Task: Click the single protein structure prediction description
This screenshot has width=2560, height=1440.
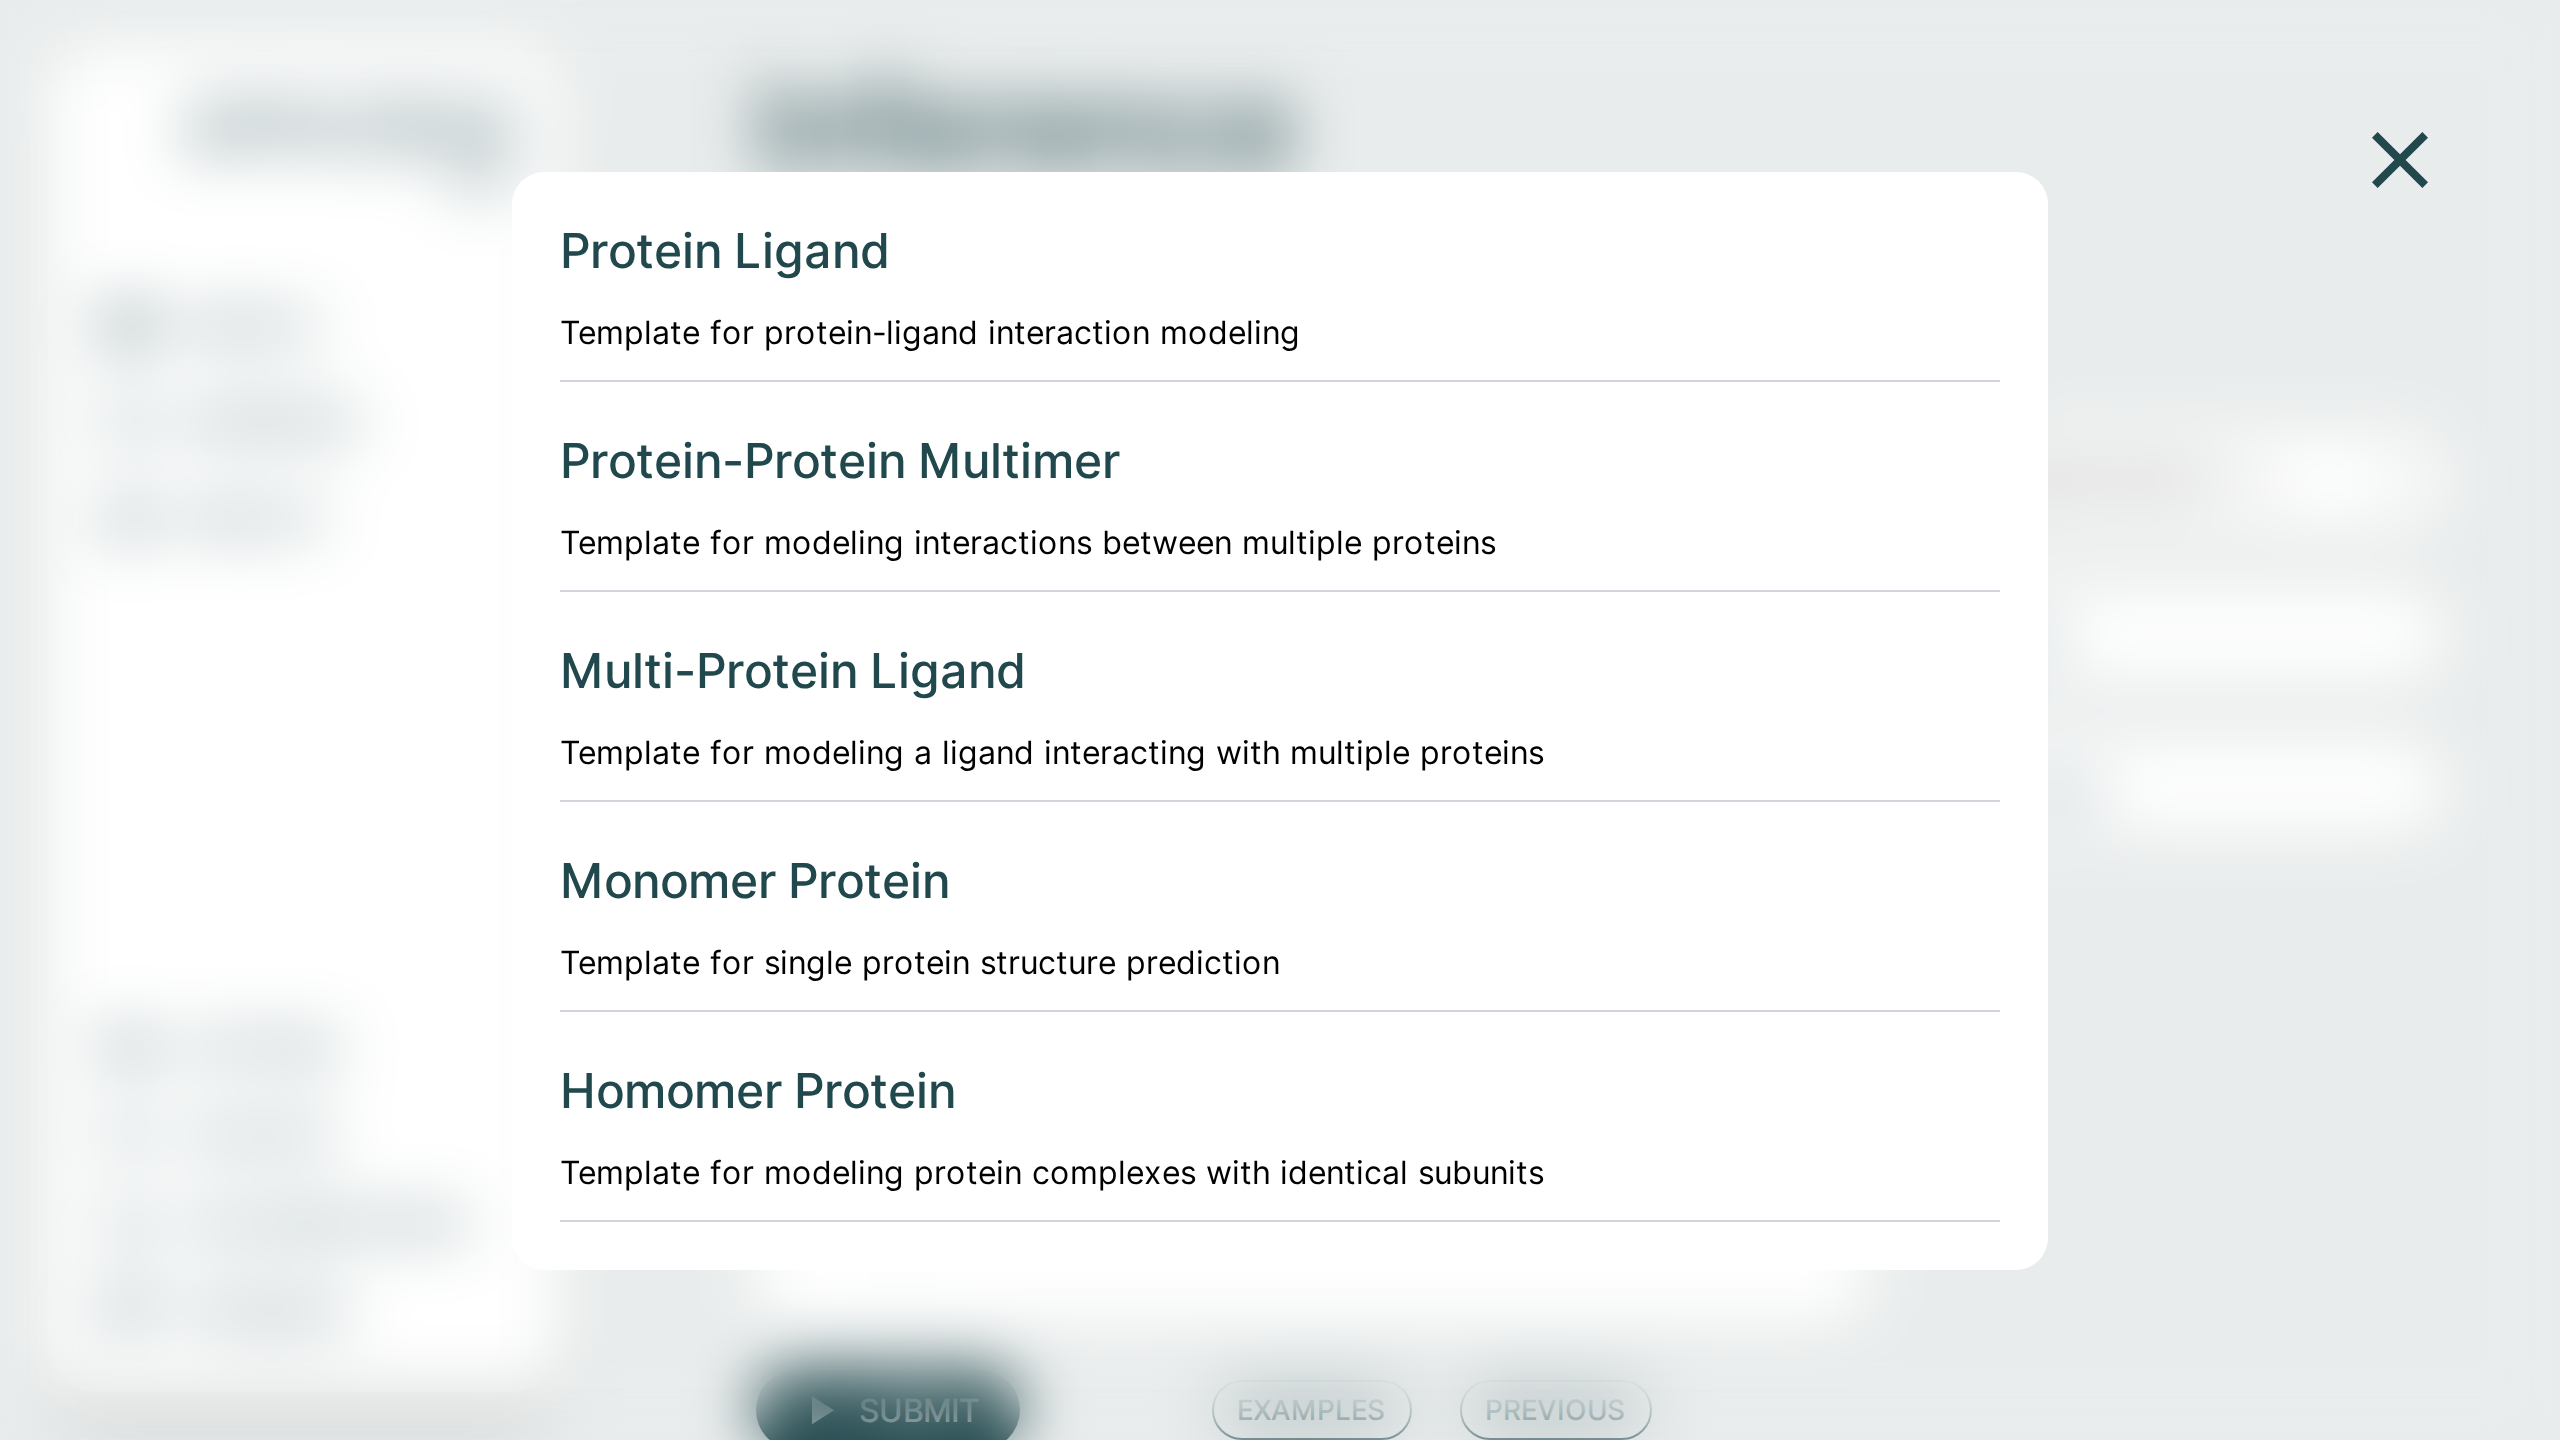Action: [920, 963]
